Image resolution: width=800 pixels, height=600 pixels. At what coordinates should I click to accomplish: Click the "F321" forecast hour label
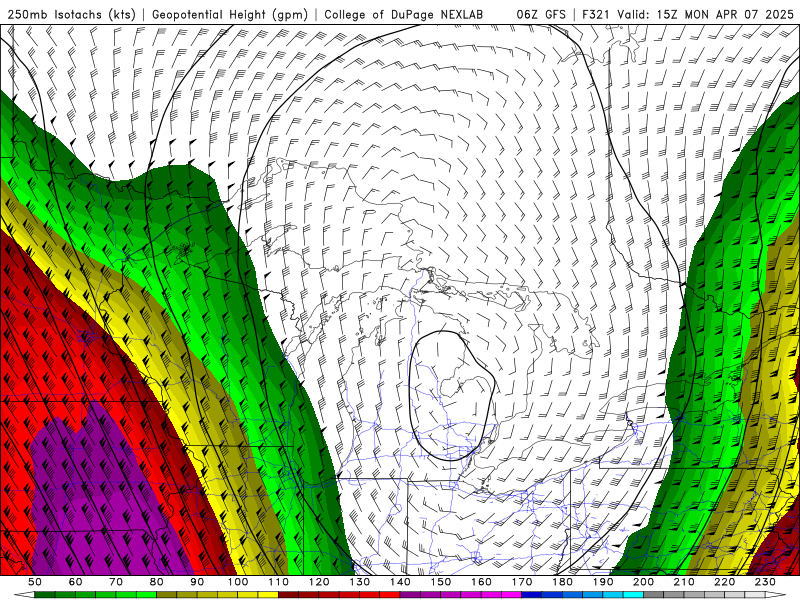pyautogui.click(x=597, y=14)
